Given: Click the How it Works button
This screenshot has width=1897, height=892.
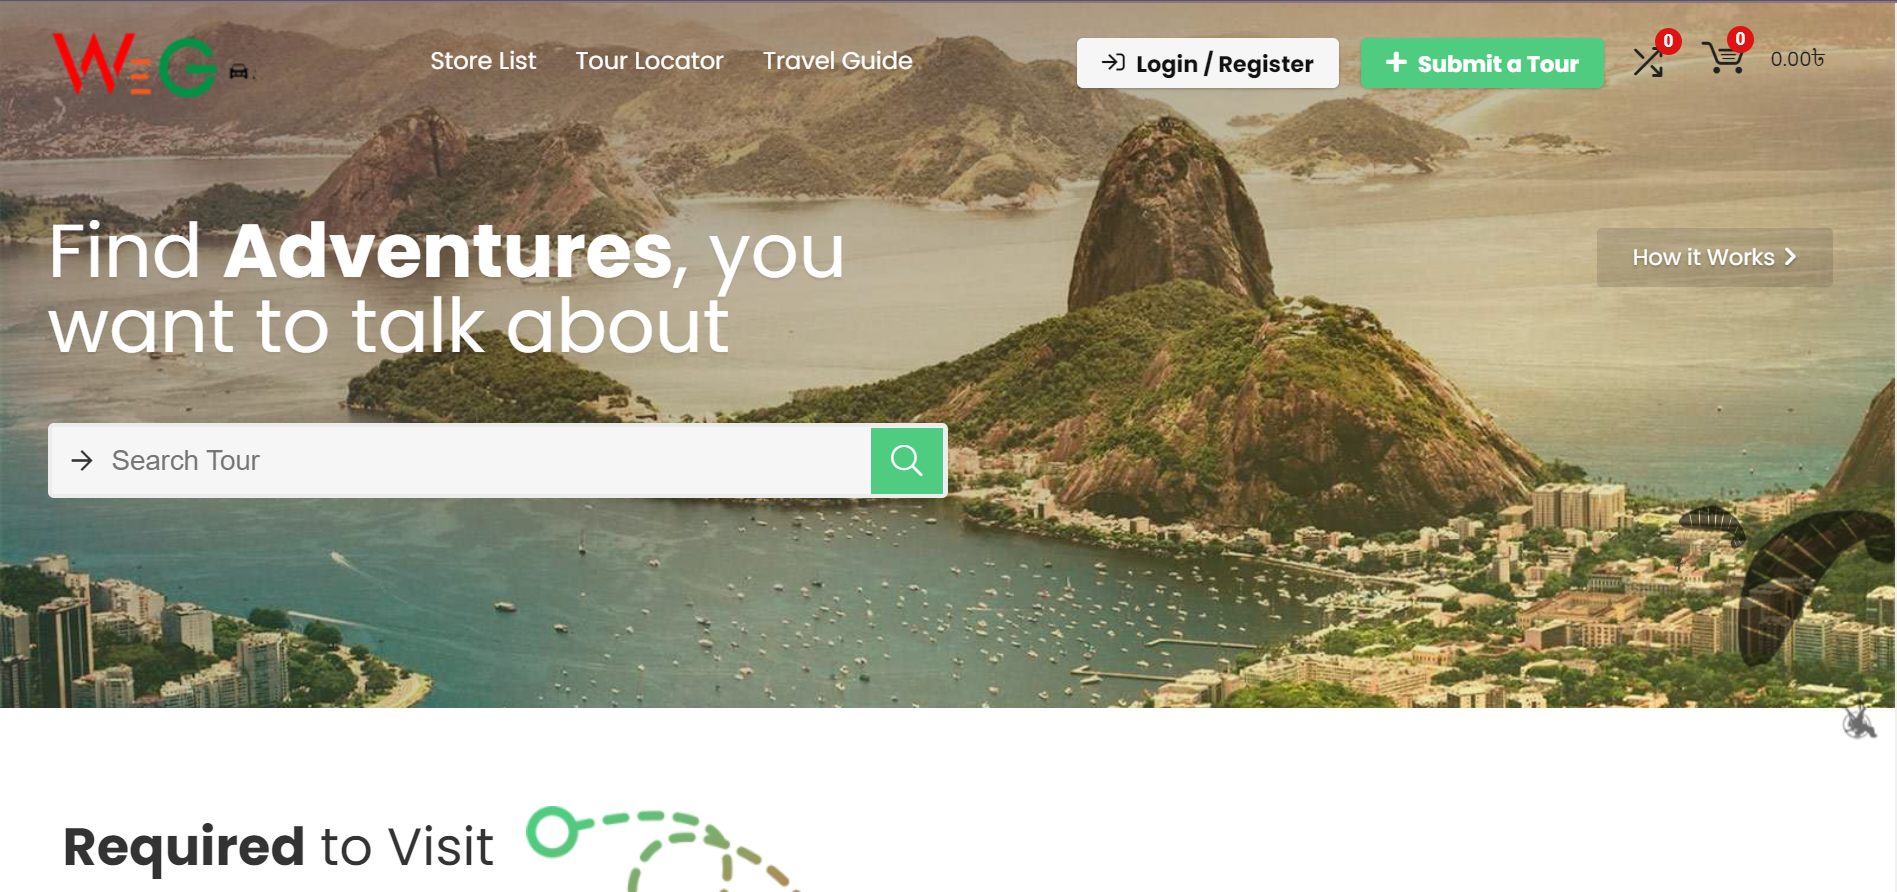Looking at the screenshot, I should 1715,257.
